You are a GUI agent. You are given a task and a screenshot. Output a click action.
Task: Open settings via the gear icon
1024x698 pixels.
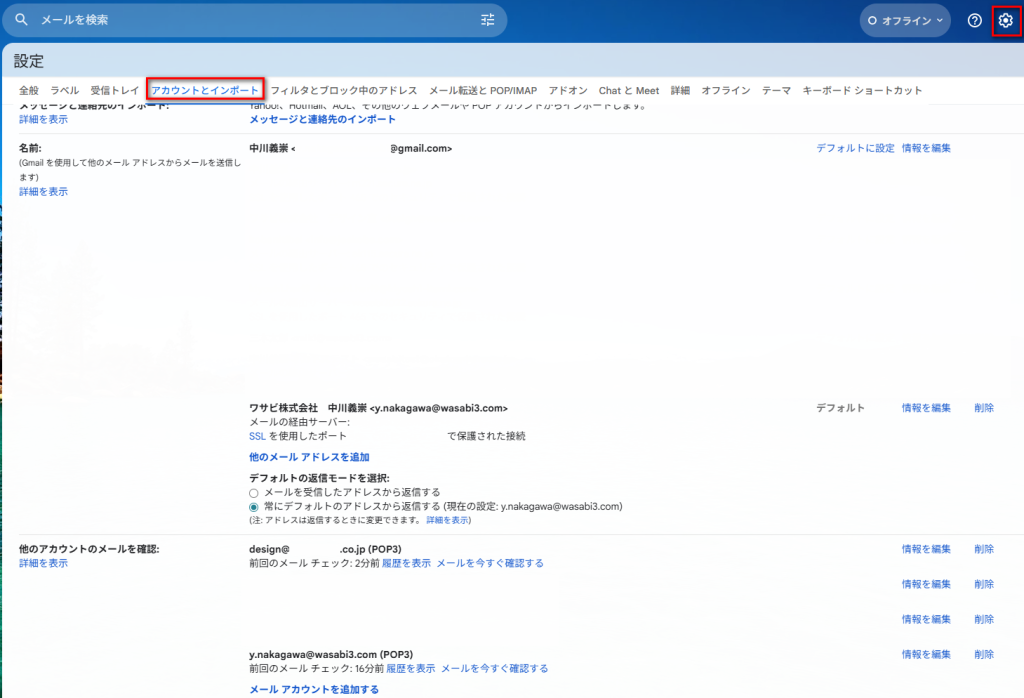[1005, 20]
